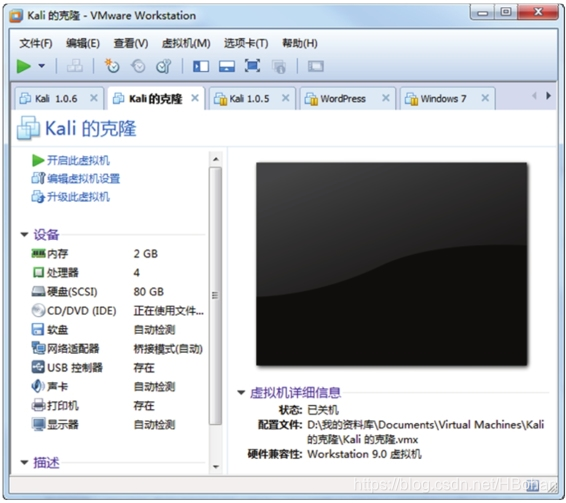Select the 声卡 device row
The image size is (566, 503).
click(x=117, y=387)
